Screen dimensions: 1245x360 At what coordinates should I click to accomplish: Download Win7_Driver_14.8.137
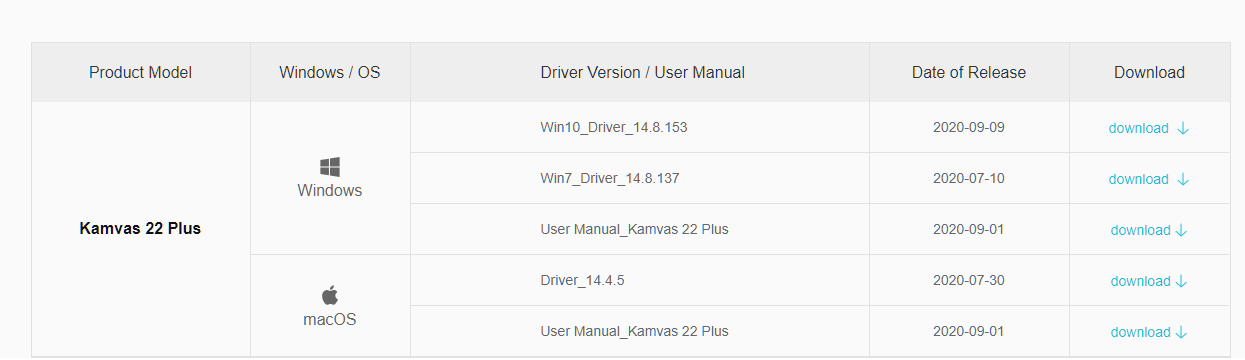[x=1149, y=179]
